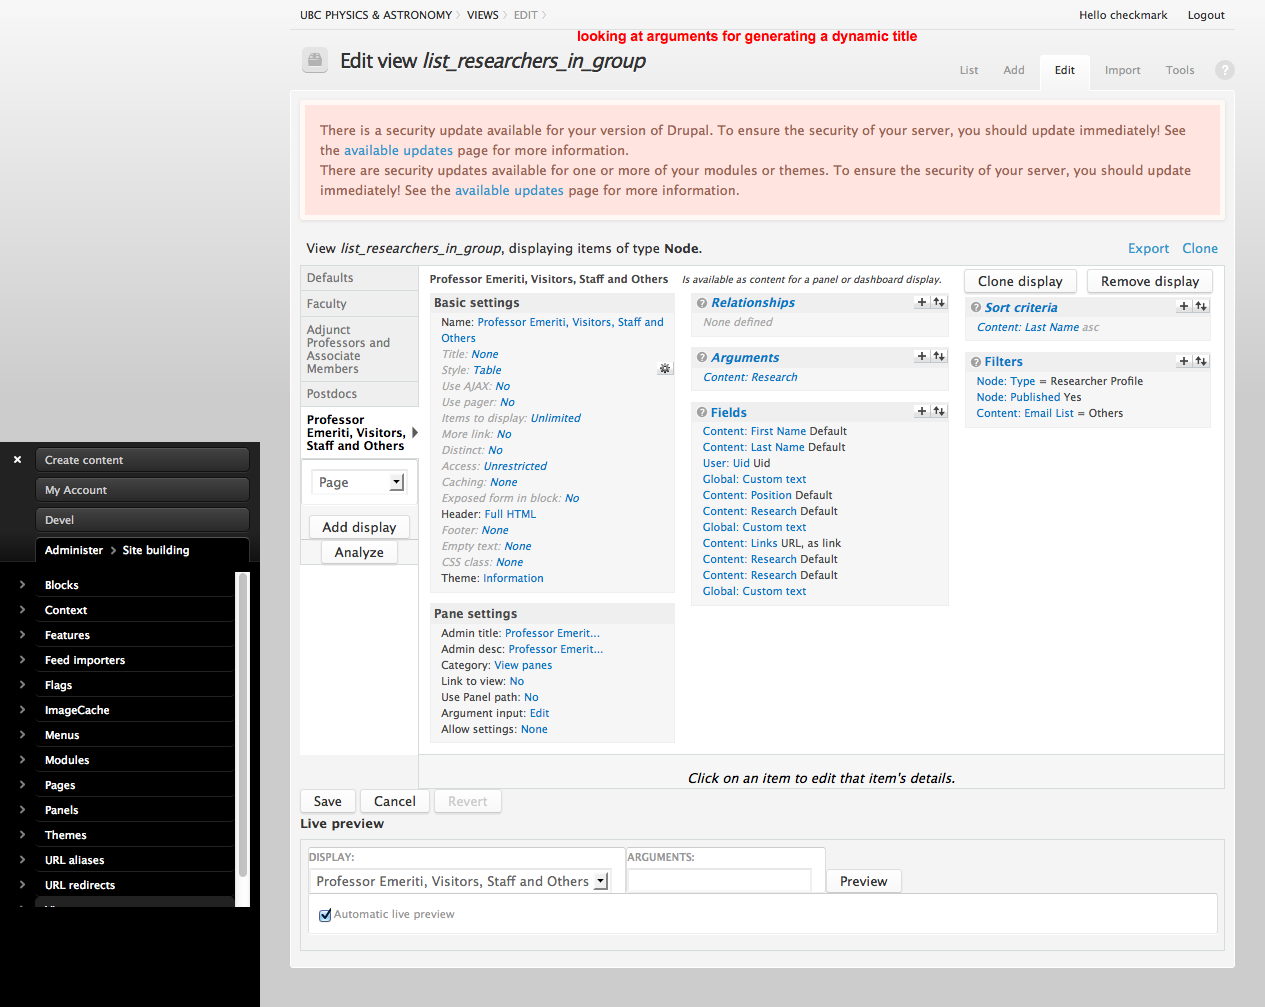This screenshot has width=1265, height=1007.
Task: Open the Export link
Action: tap(1147, 249)
